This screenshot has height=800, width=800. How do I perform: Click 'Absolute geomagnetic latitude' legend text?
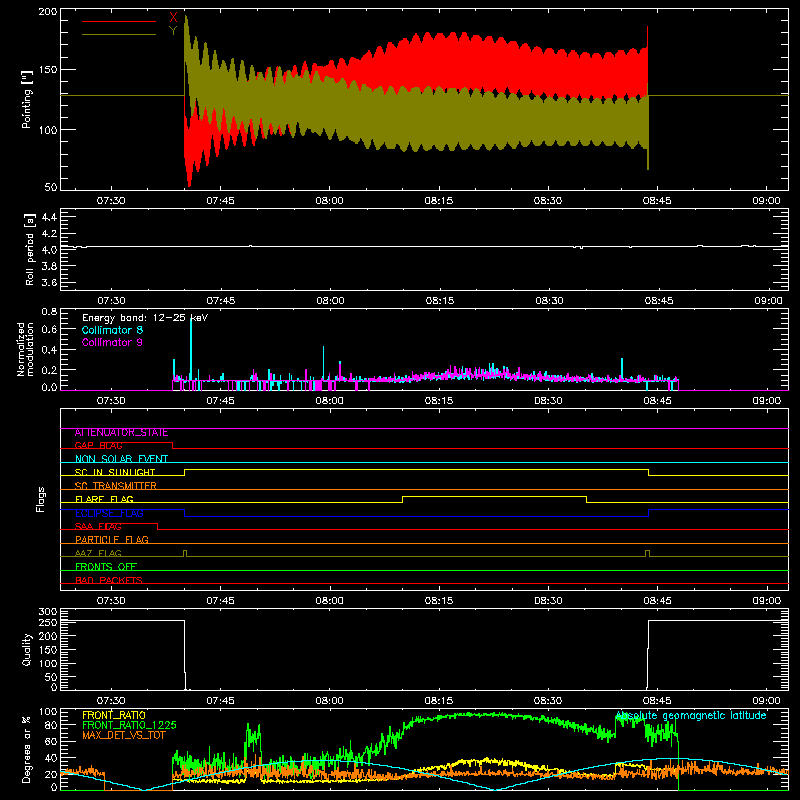[691, 716]
